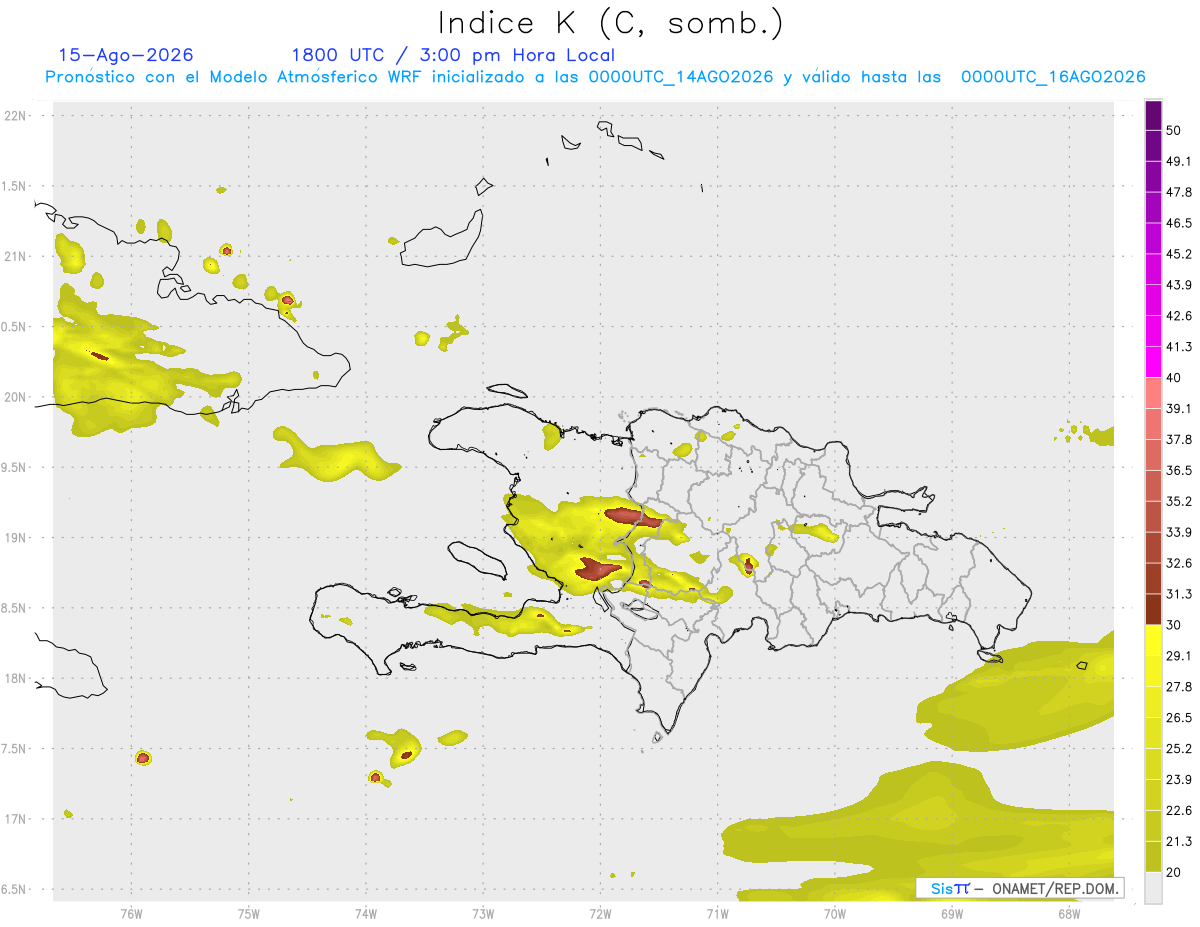Click the '22.6' color scale value
This screenshot has height=927, width=1200.
[x=1178, y=810]
